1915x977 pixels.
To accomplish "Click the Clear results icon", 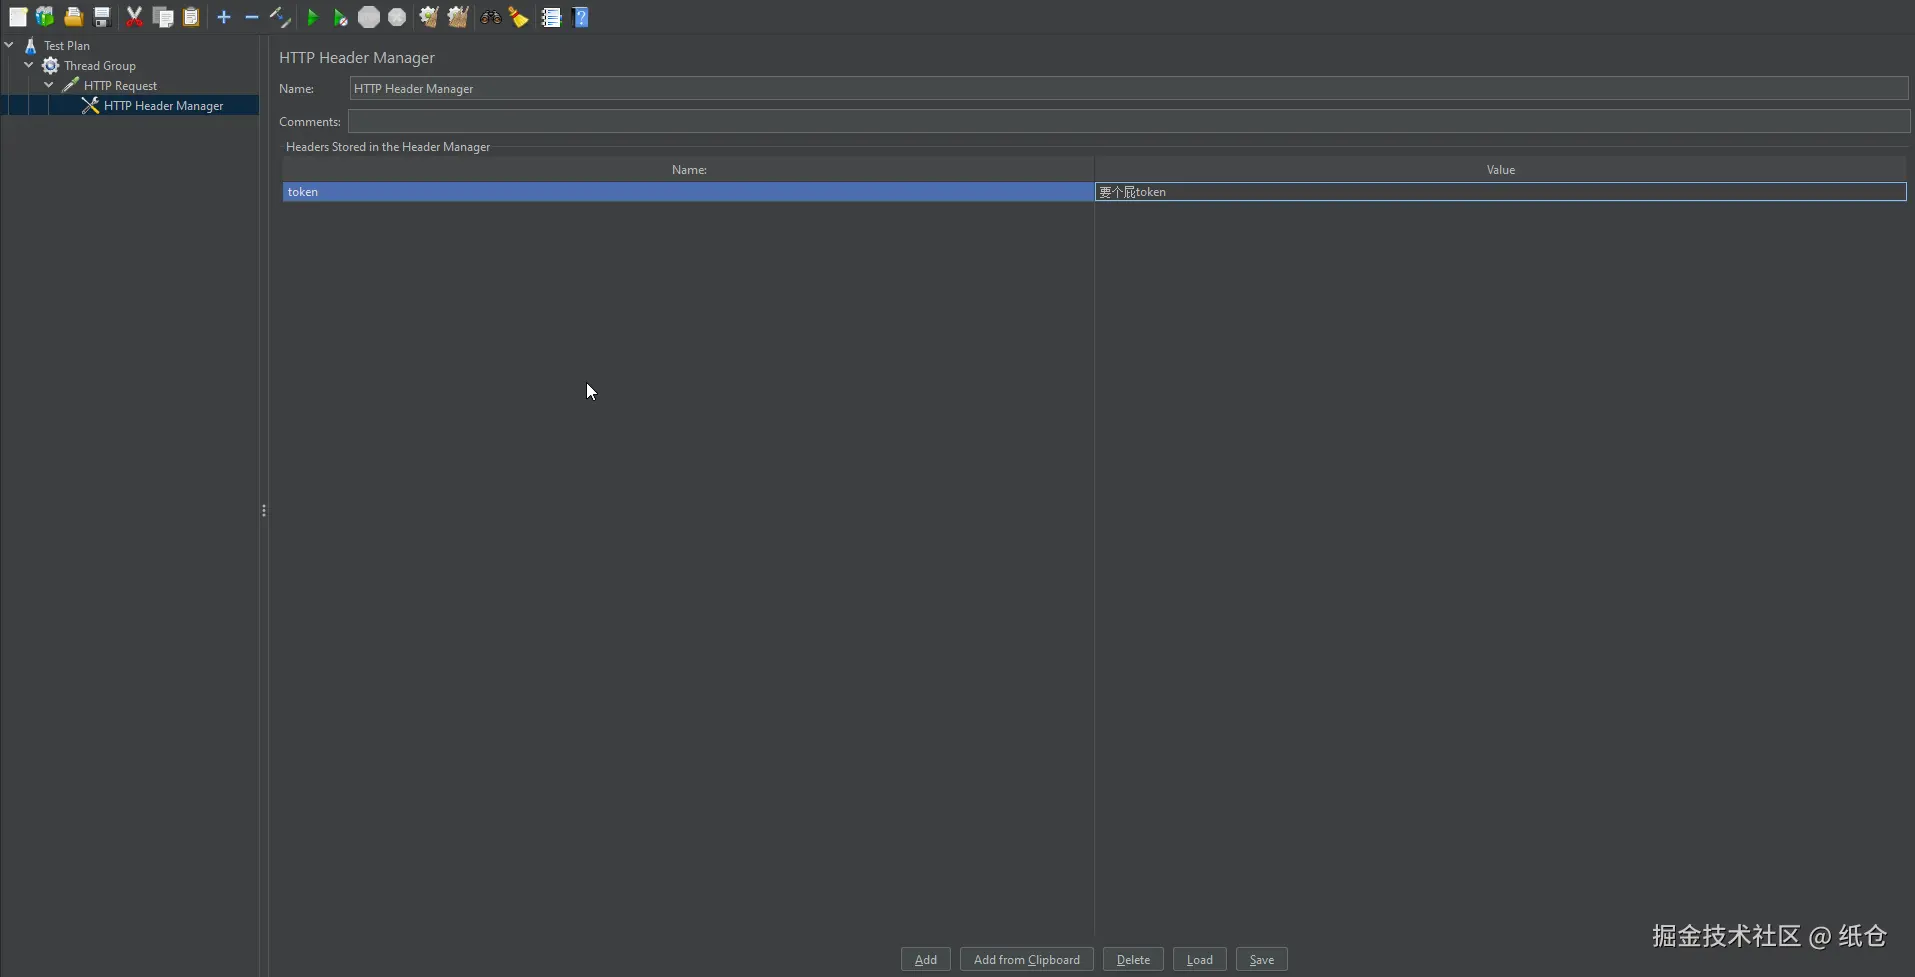I will pos(429,17).
